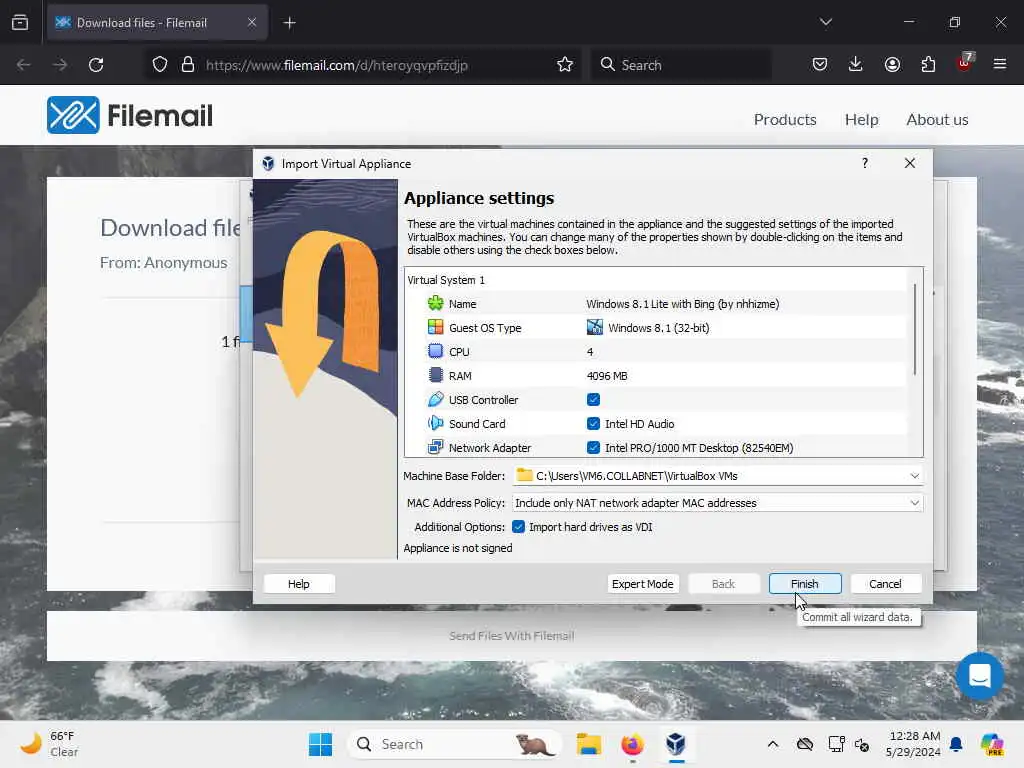Click the Windows 8.1 OS logo icon
This screenshot has height=768, width=1024.
[594, 327]
